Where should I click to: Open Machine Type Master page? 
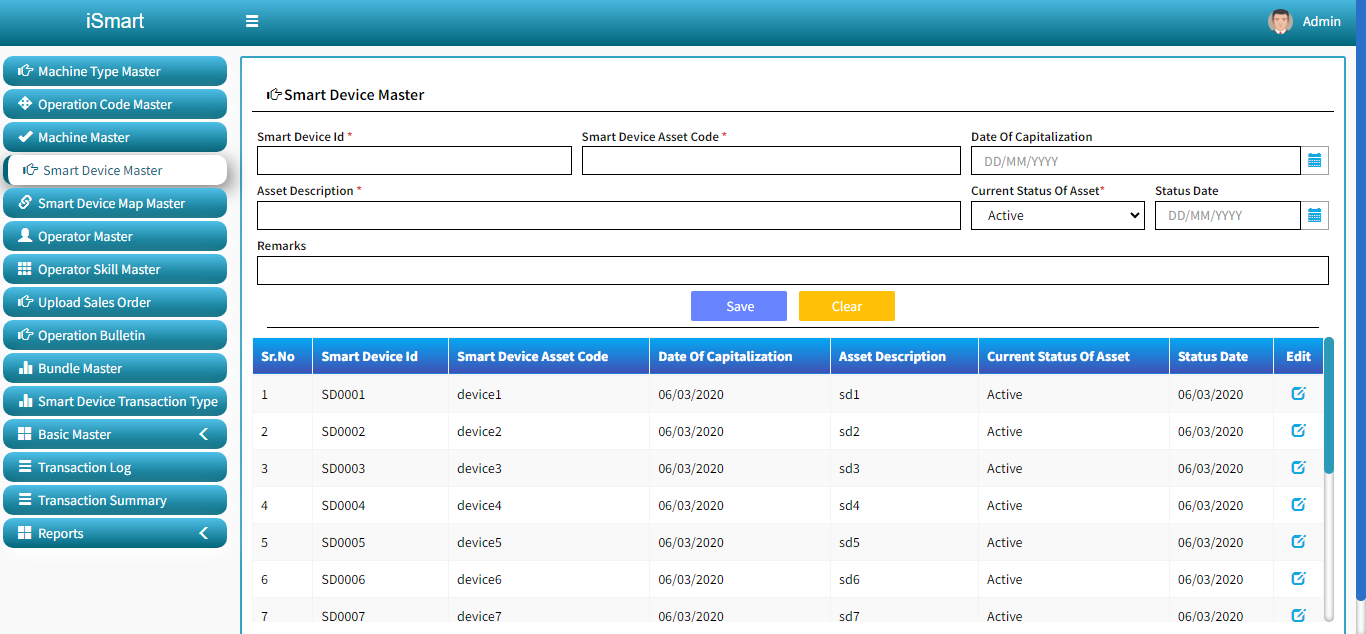coord(115,71)
